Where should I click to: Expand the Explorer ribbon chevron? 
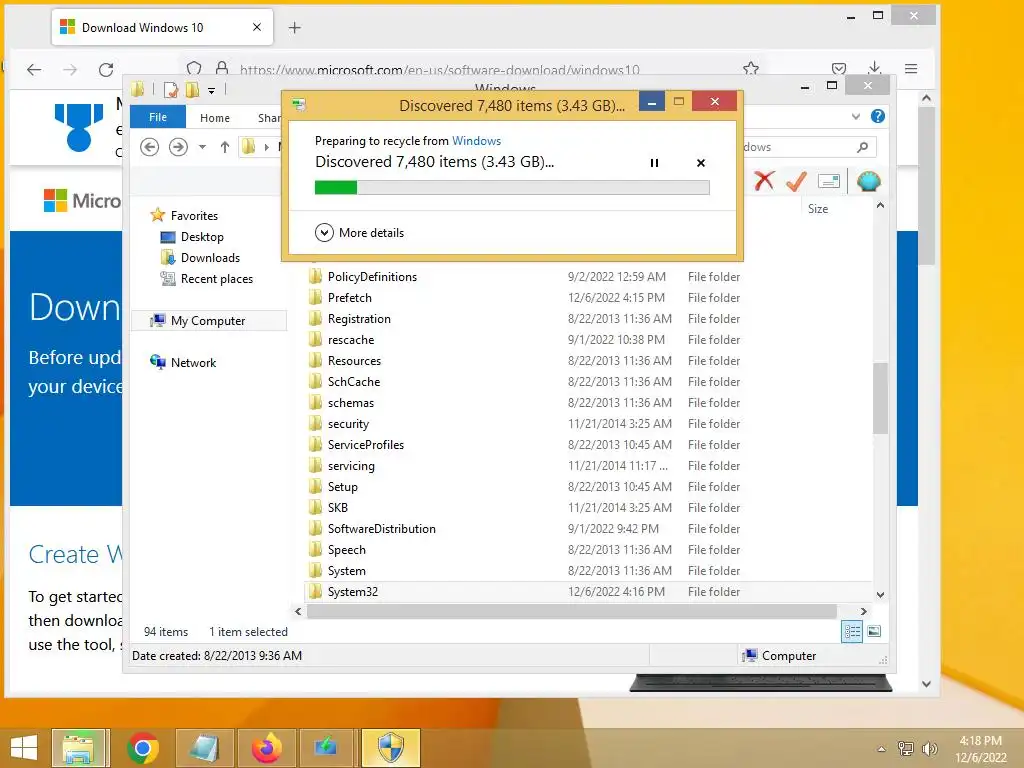click(856, 116)
